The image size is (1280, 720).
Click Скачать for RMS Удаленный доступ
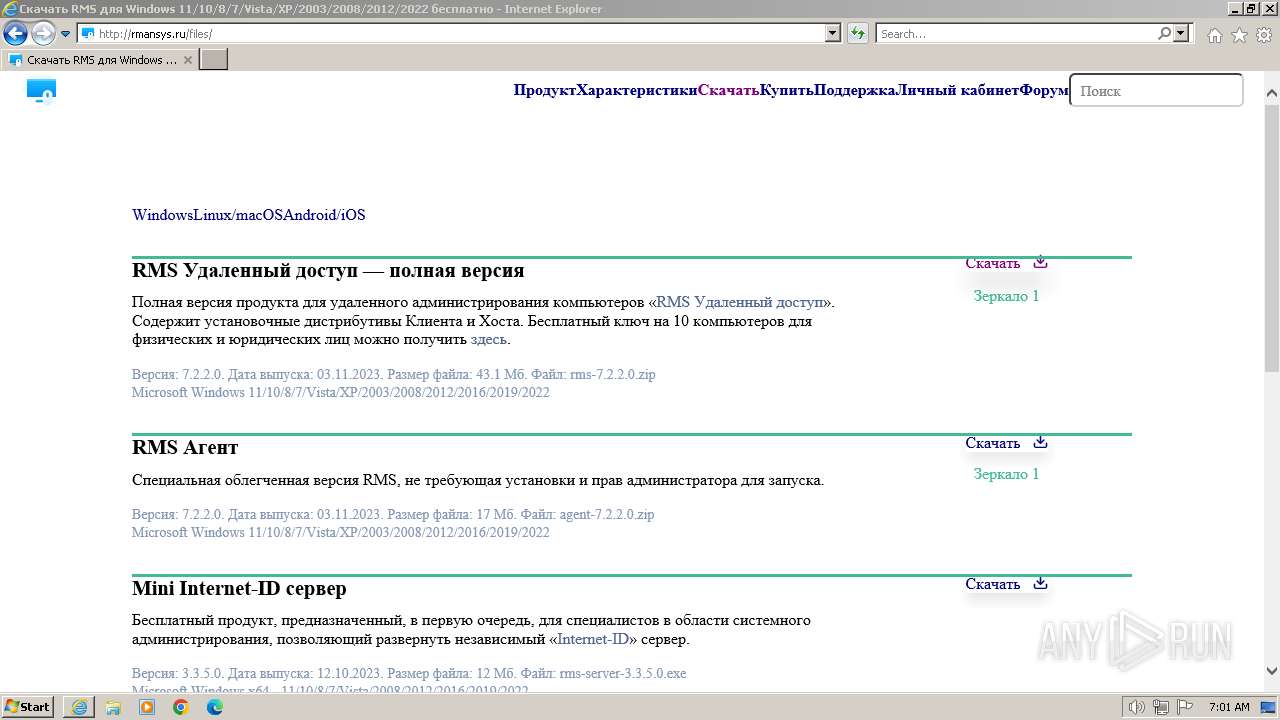tap(992, 263)
